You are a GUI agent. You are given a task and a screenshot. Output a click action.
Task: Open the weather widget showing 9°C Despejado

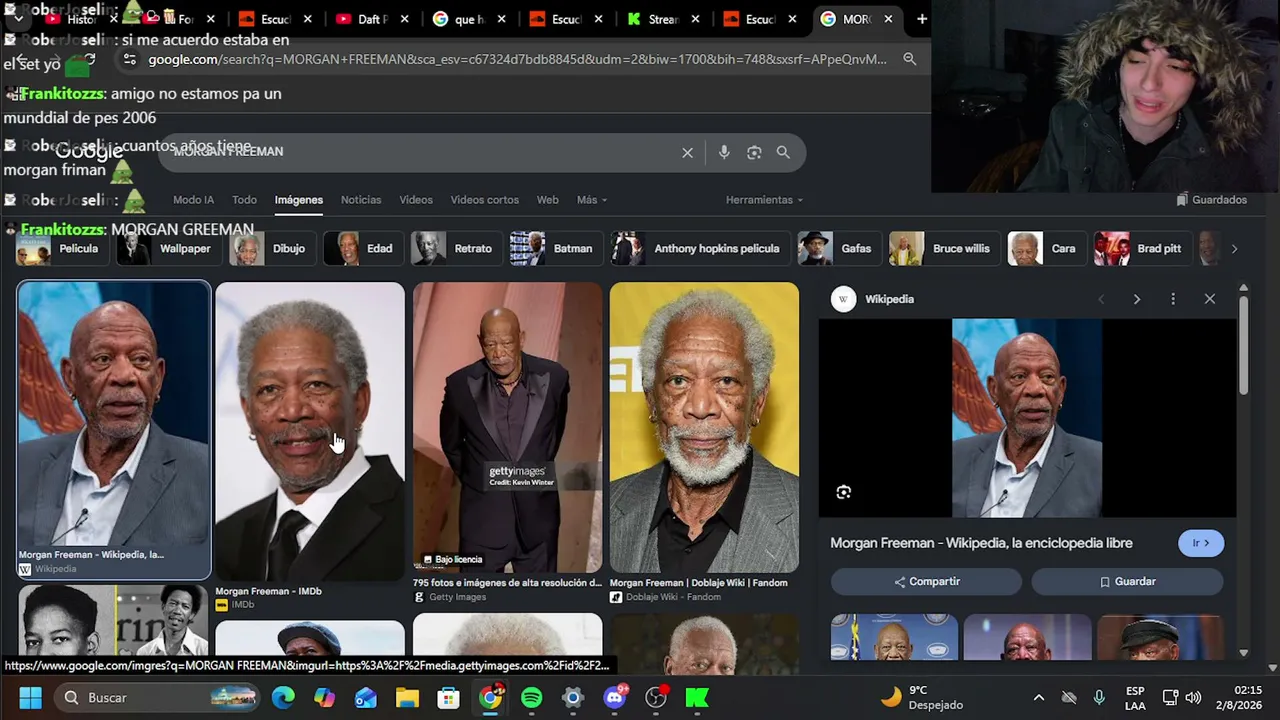click(922, 697)
